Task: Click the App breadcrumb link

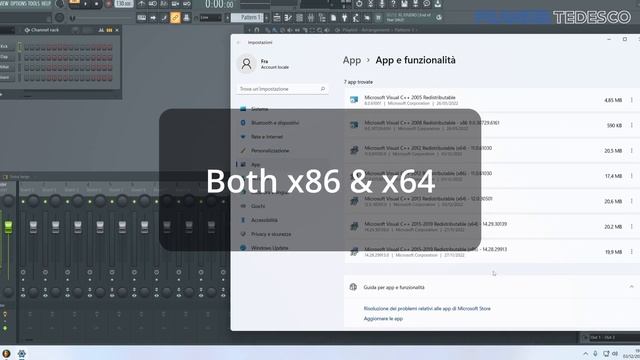Action: click(352, 60)
